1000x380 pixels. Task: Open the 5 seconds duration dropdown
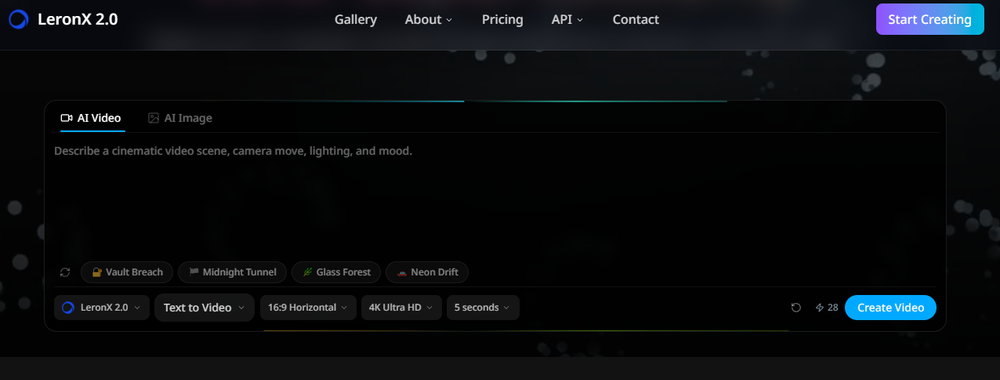point(483,307)
